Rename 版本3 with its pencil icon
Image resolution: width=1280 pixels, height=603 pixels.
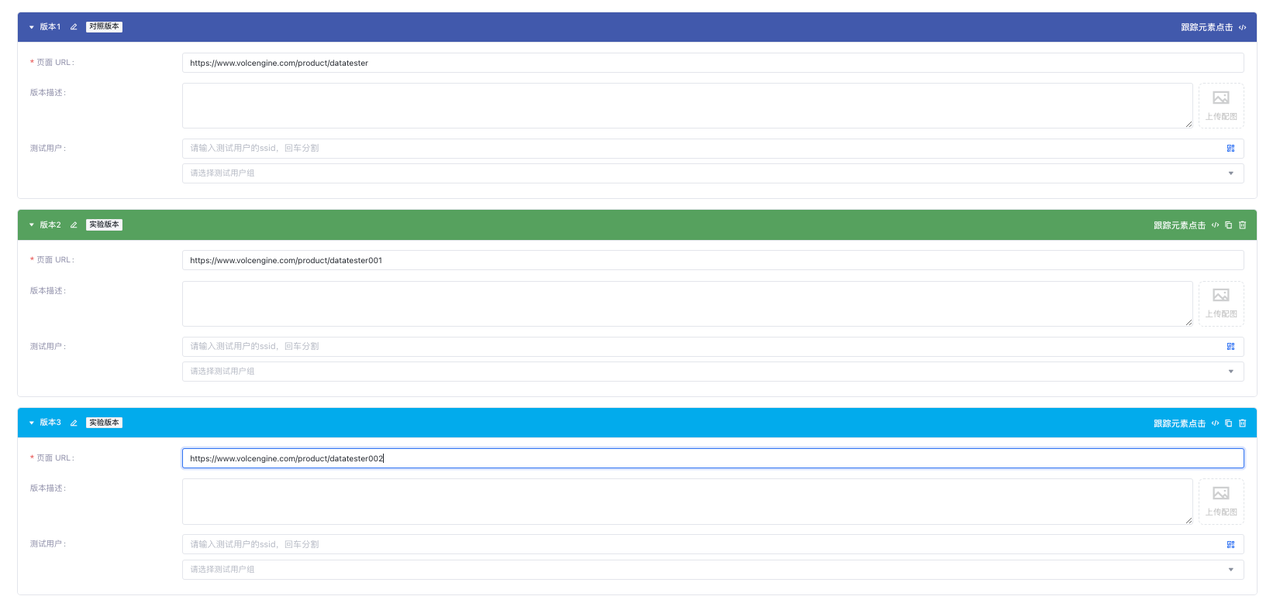point(73,423)
